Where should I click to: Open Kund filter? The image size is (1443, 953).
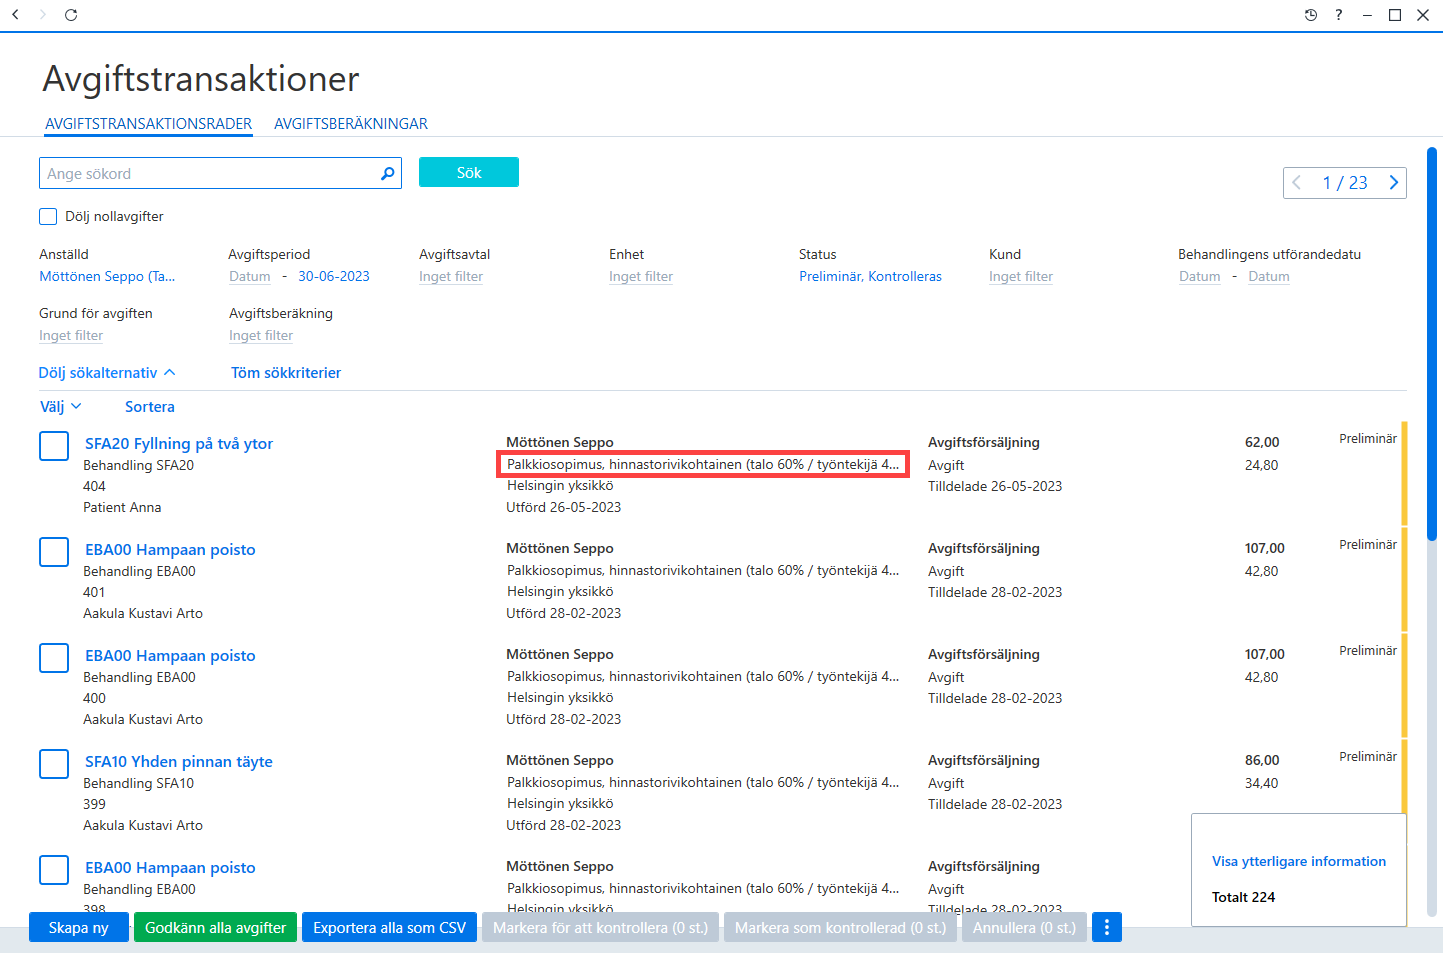tap(1021, 276)
